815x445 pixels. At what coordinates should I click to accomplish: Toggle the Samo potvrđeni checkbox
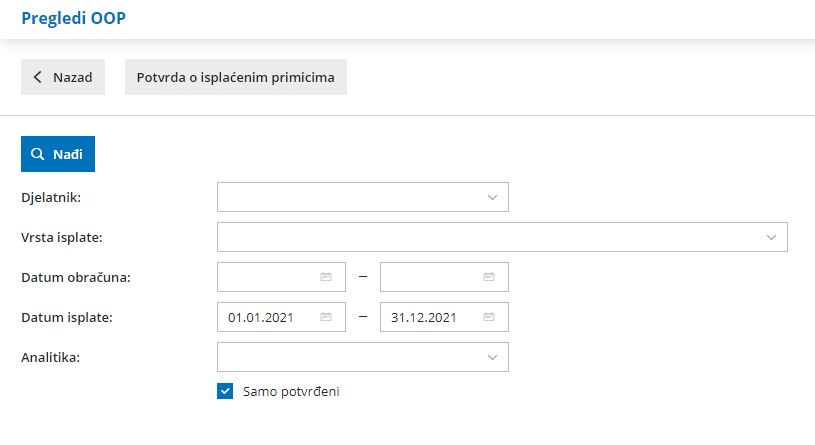225,391
